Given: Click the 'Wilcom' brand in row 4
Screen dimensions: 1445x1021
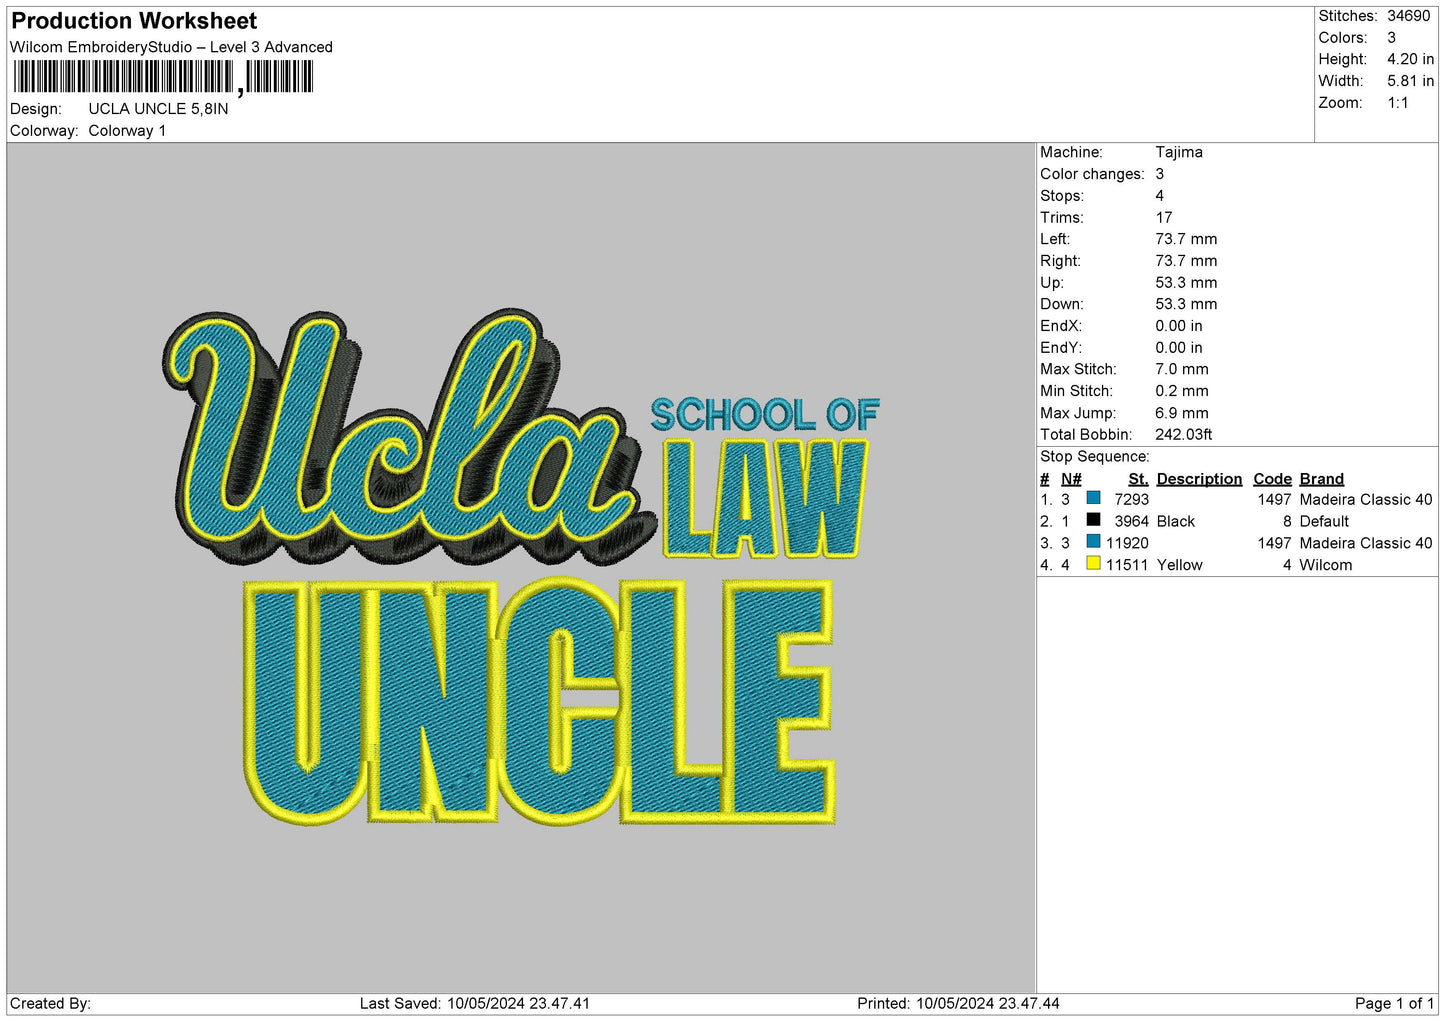Looking at the screenshot, I should (x=1326, y=565).
